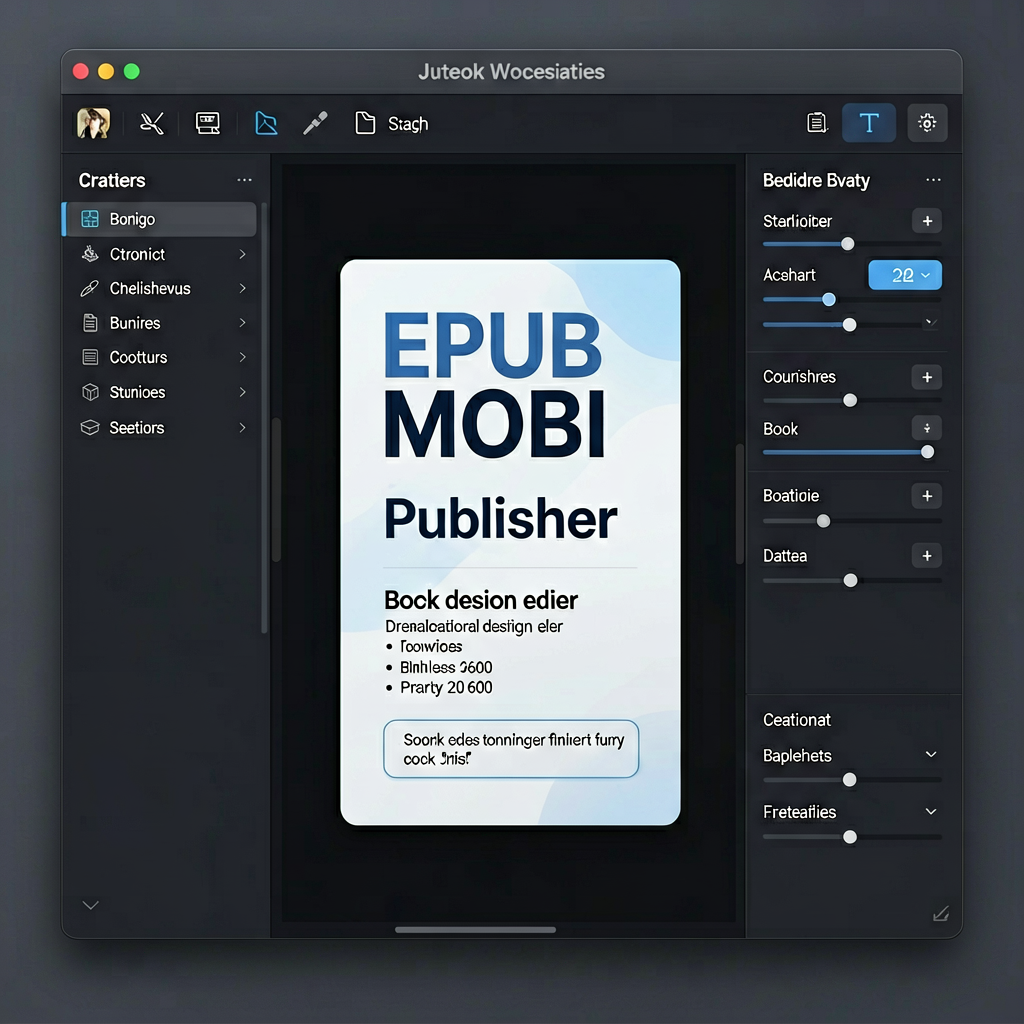1024x1024 pixels.
Task: Open the Stagh toolbar label
Action: pos(408,123)
